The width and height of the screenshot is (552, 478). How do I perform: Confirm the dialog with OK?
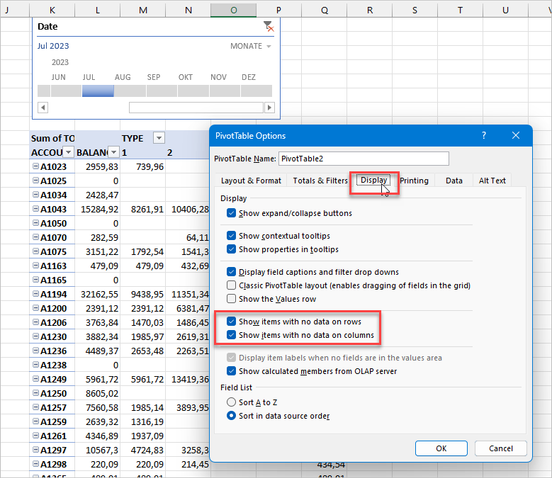[x=441, y=448]
